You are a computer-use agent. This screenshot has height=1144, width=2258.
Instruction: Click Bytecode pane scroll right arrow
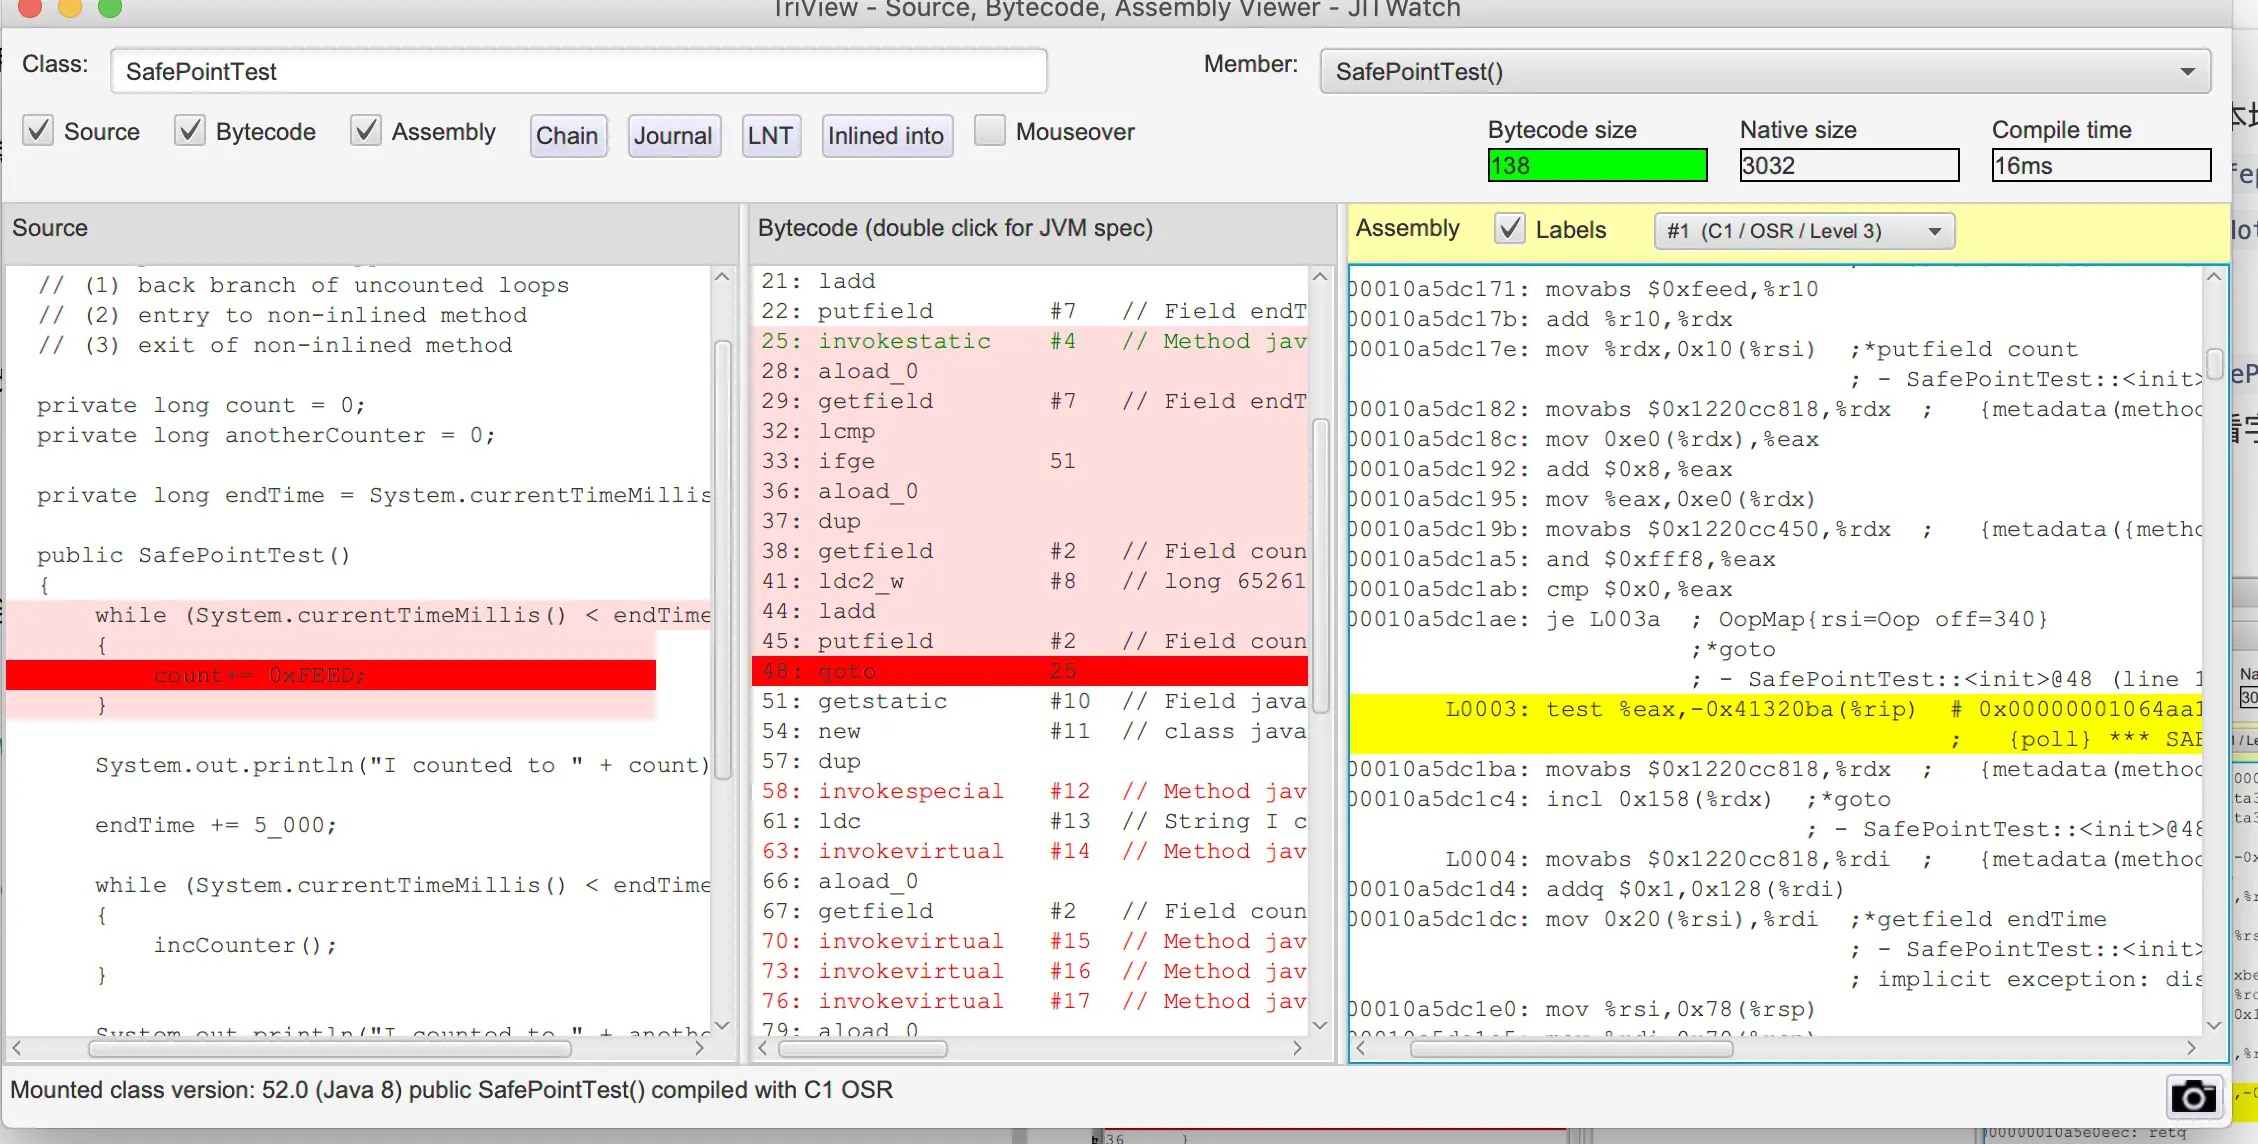point(1297,1048)
